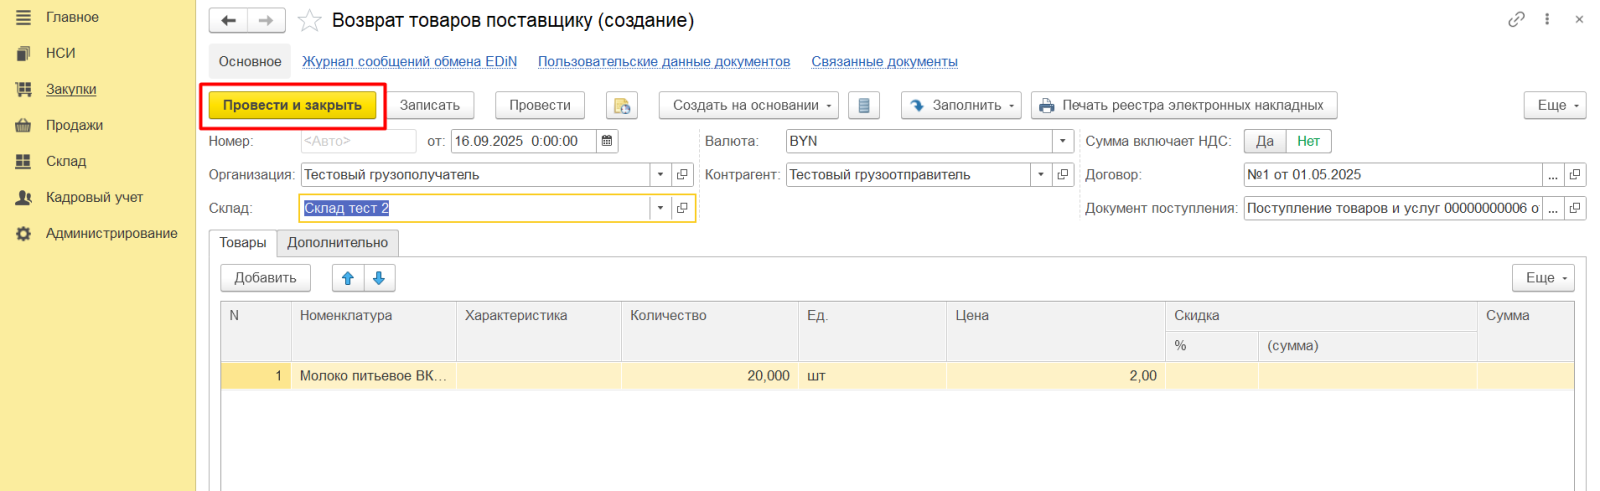Open Связанные документы link
1600x491 pixels.
tap(884, 61)
